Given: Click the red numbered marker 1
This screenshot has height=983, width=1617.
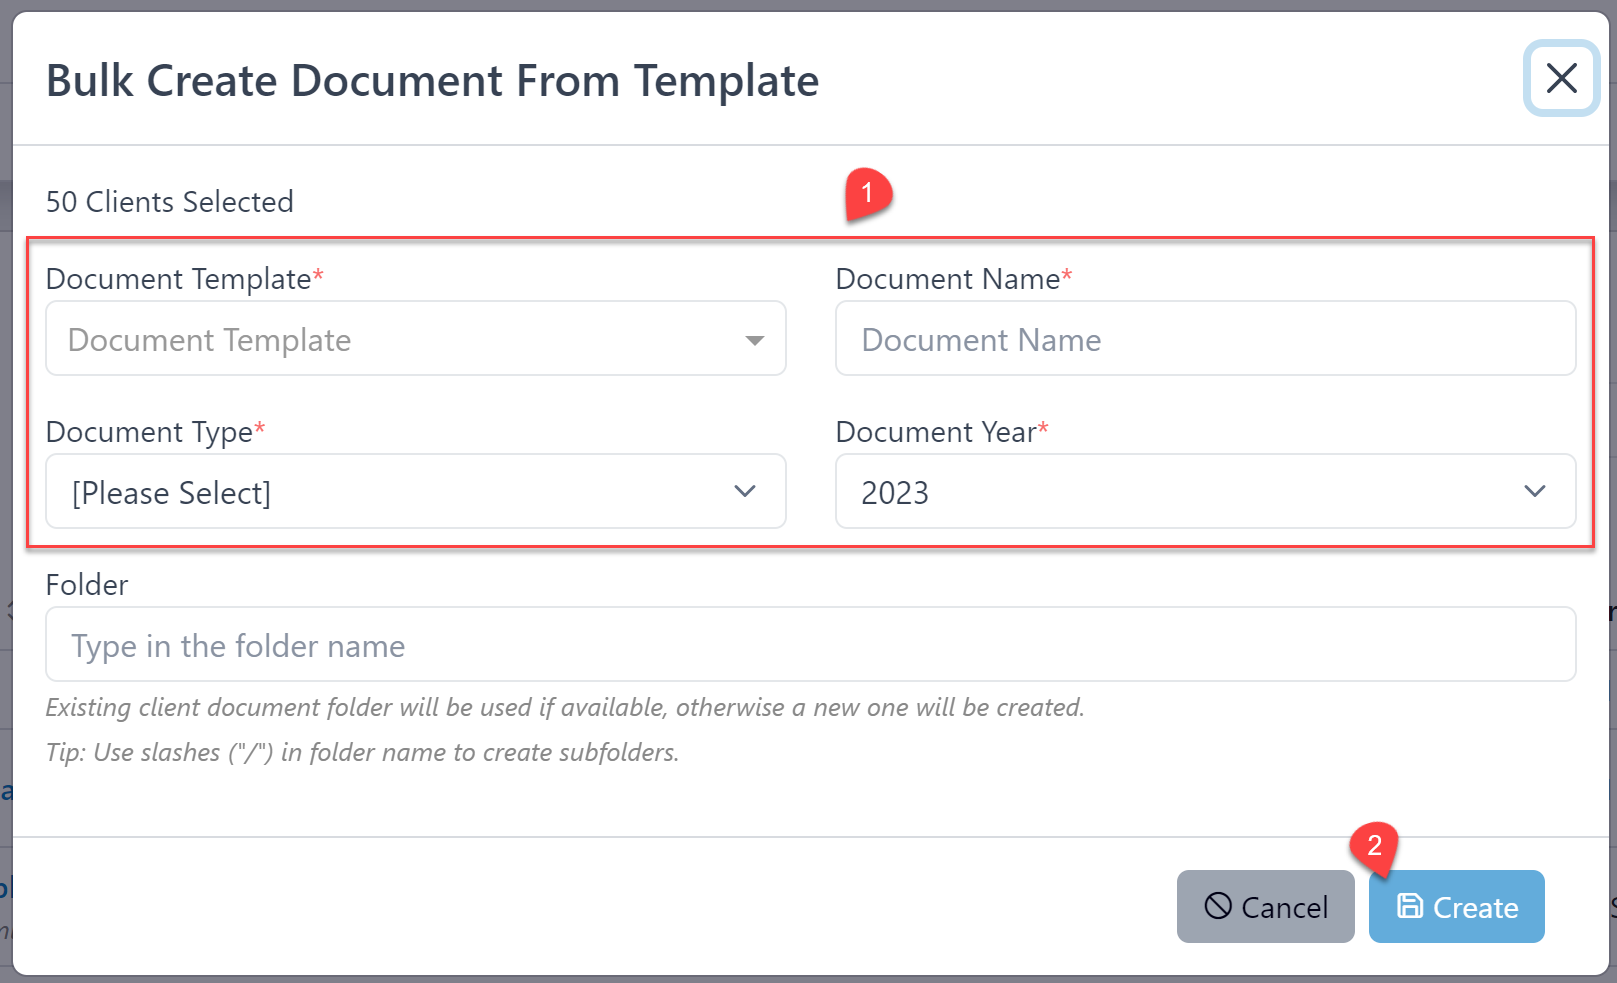Looking at the screenshot, I should coord(866,193).
